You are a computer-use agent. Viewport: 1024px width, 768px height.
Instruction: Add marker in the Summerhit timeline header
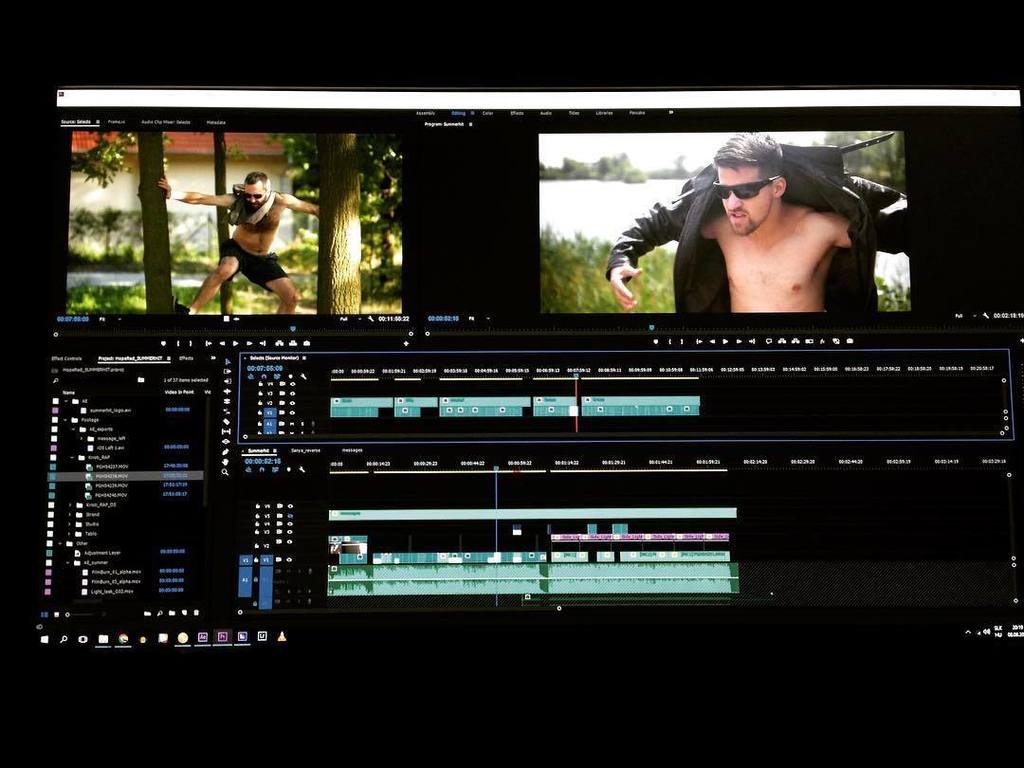click(x=289, y=469)
